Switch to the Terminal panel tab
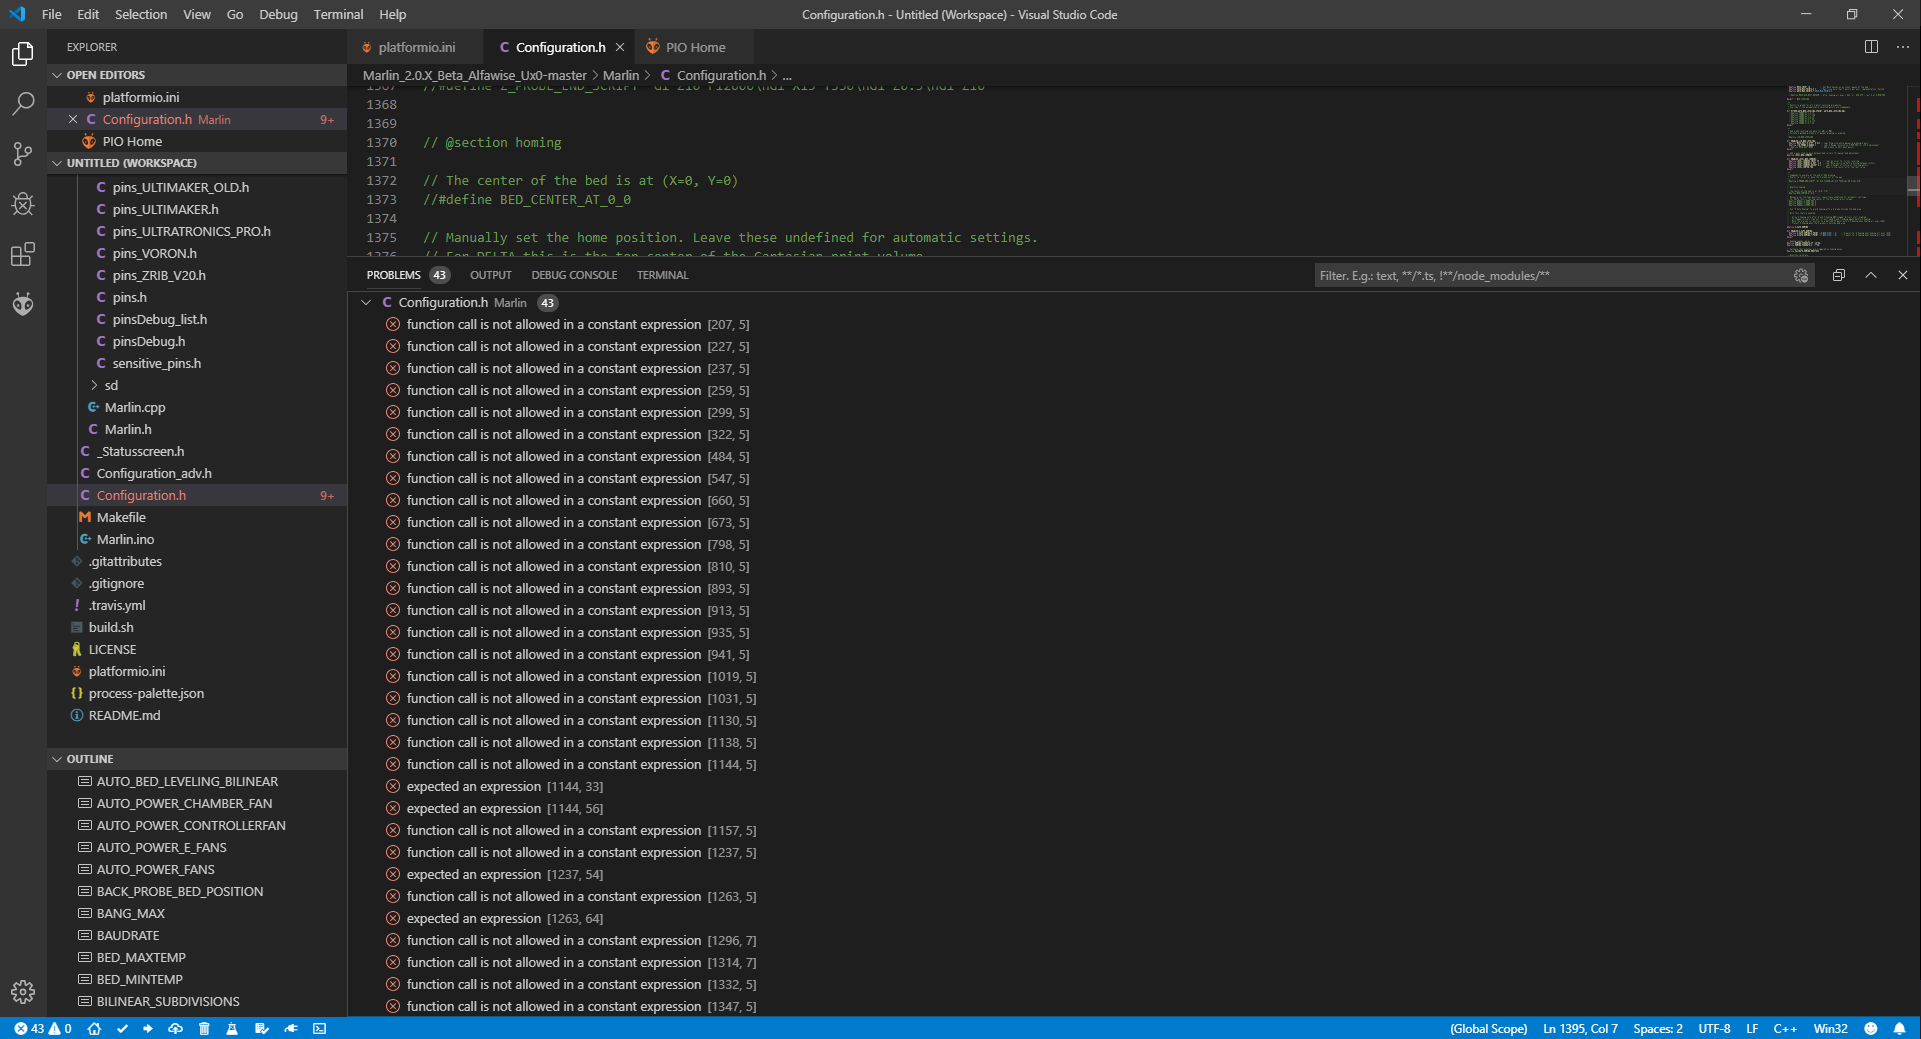 pyautogui.click(x=662, y=275)
